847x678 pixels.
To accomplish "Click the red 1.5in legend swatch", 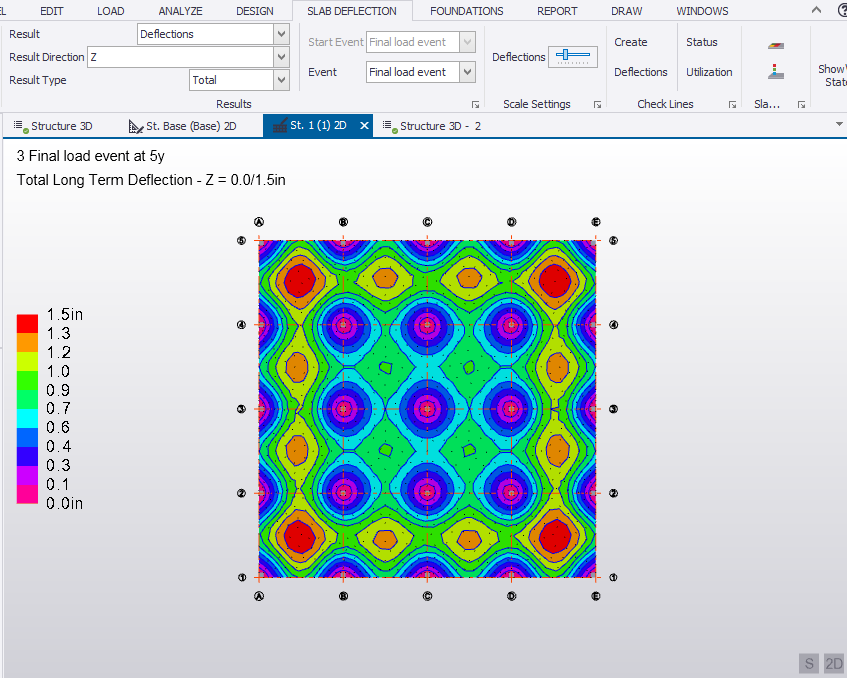I will pyautogui.click(x=27, y=322).
